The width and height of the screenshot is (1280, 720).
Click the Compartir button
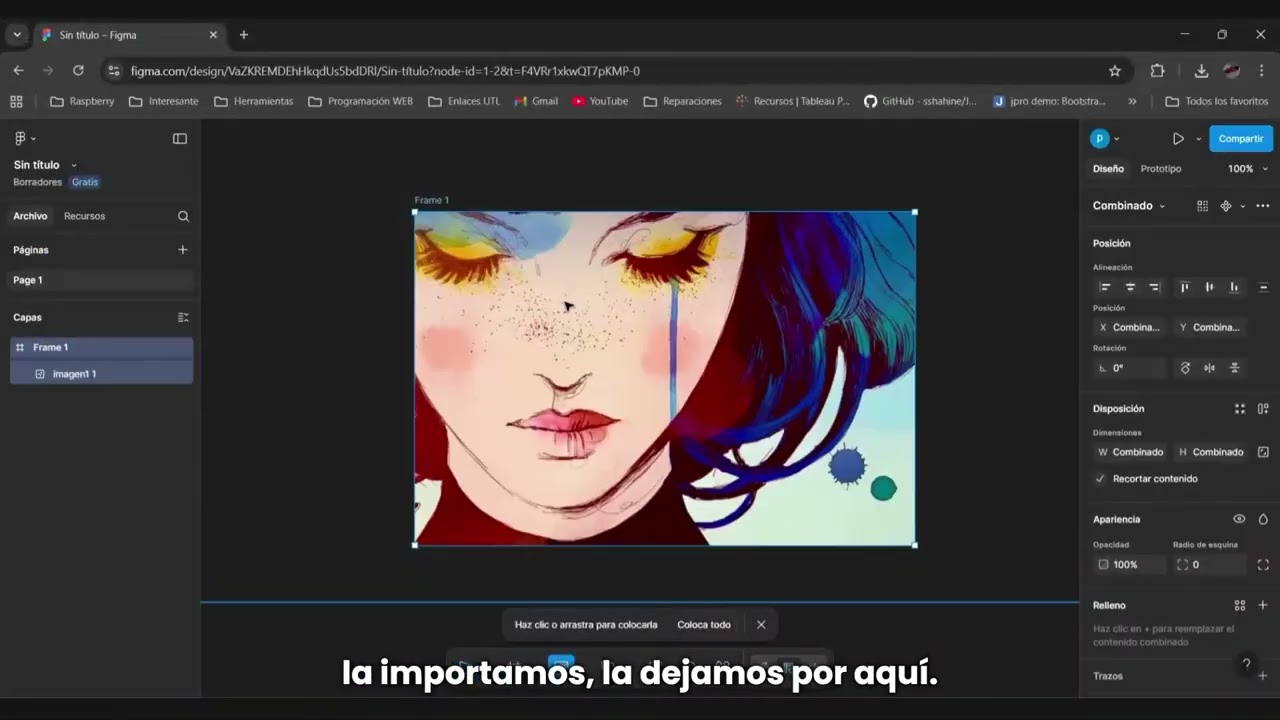(x=1241, y=139)
